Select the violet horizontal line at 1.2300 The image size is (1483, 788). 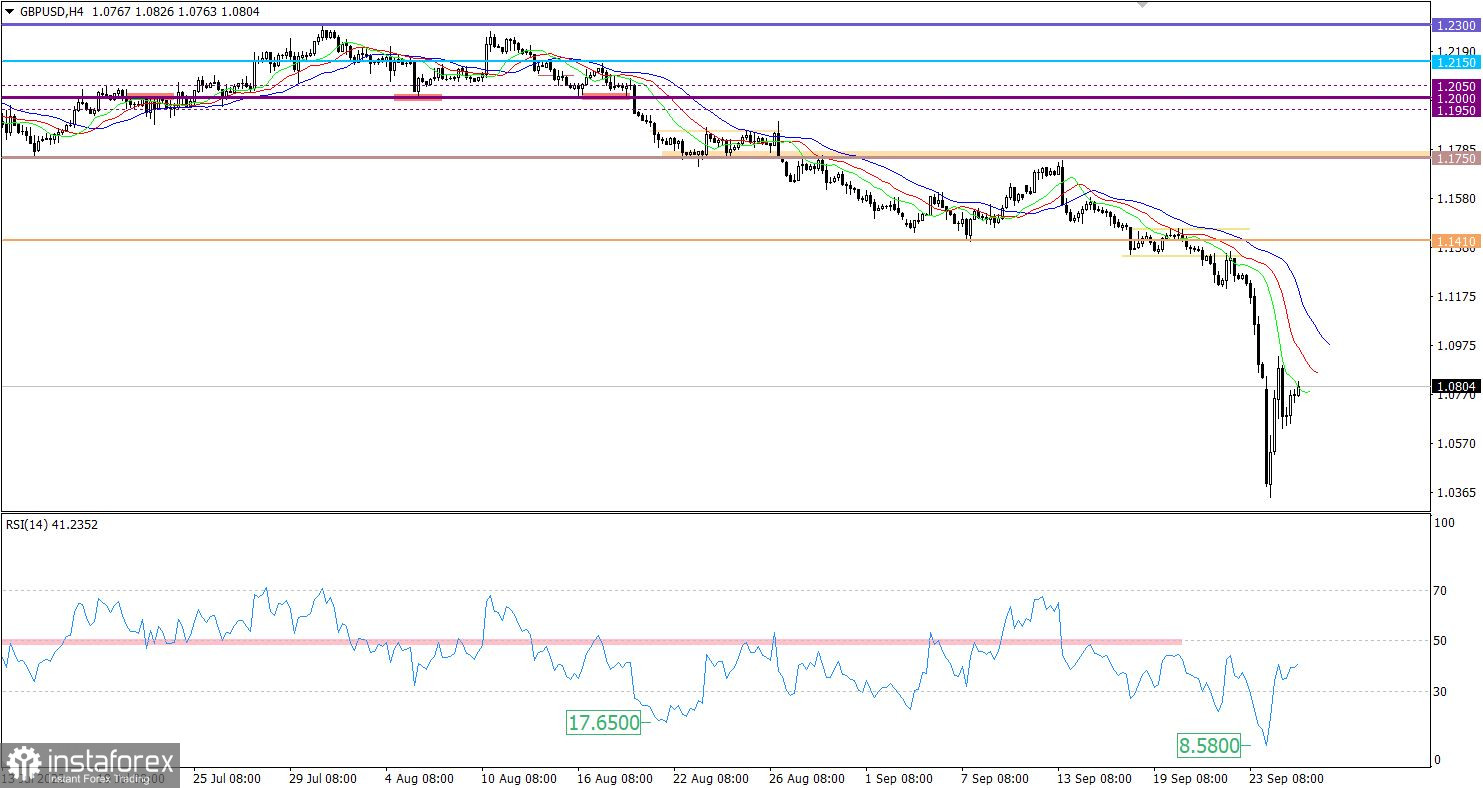[715, 25]
